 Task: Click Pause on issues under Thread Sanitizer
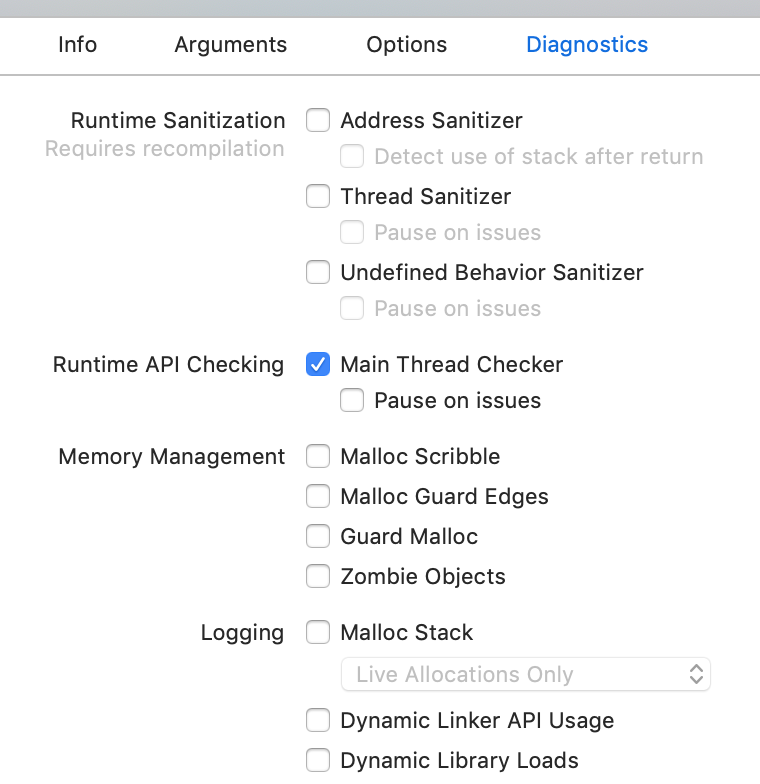coord(352,232)
